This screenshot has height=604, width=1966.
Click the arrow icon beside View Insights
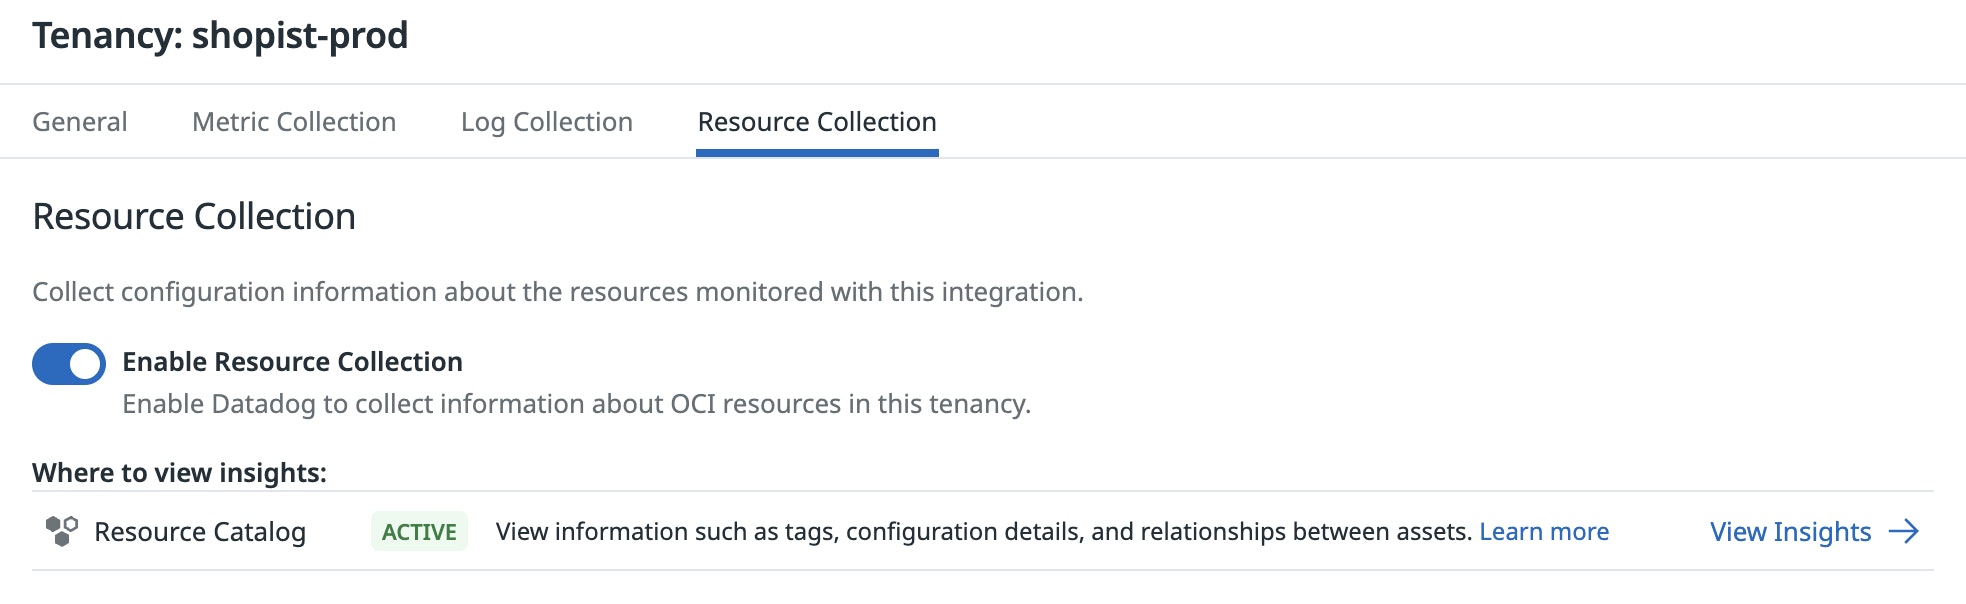(x=1904, y=531)
